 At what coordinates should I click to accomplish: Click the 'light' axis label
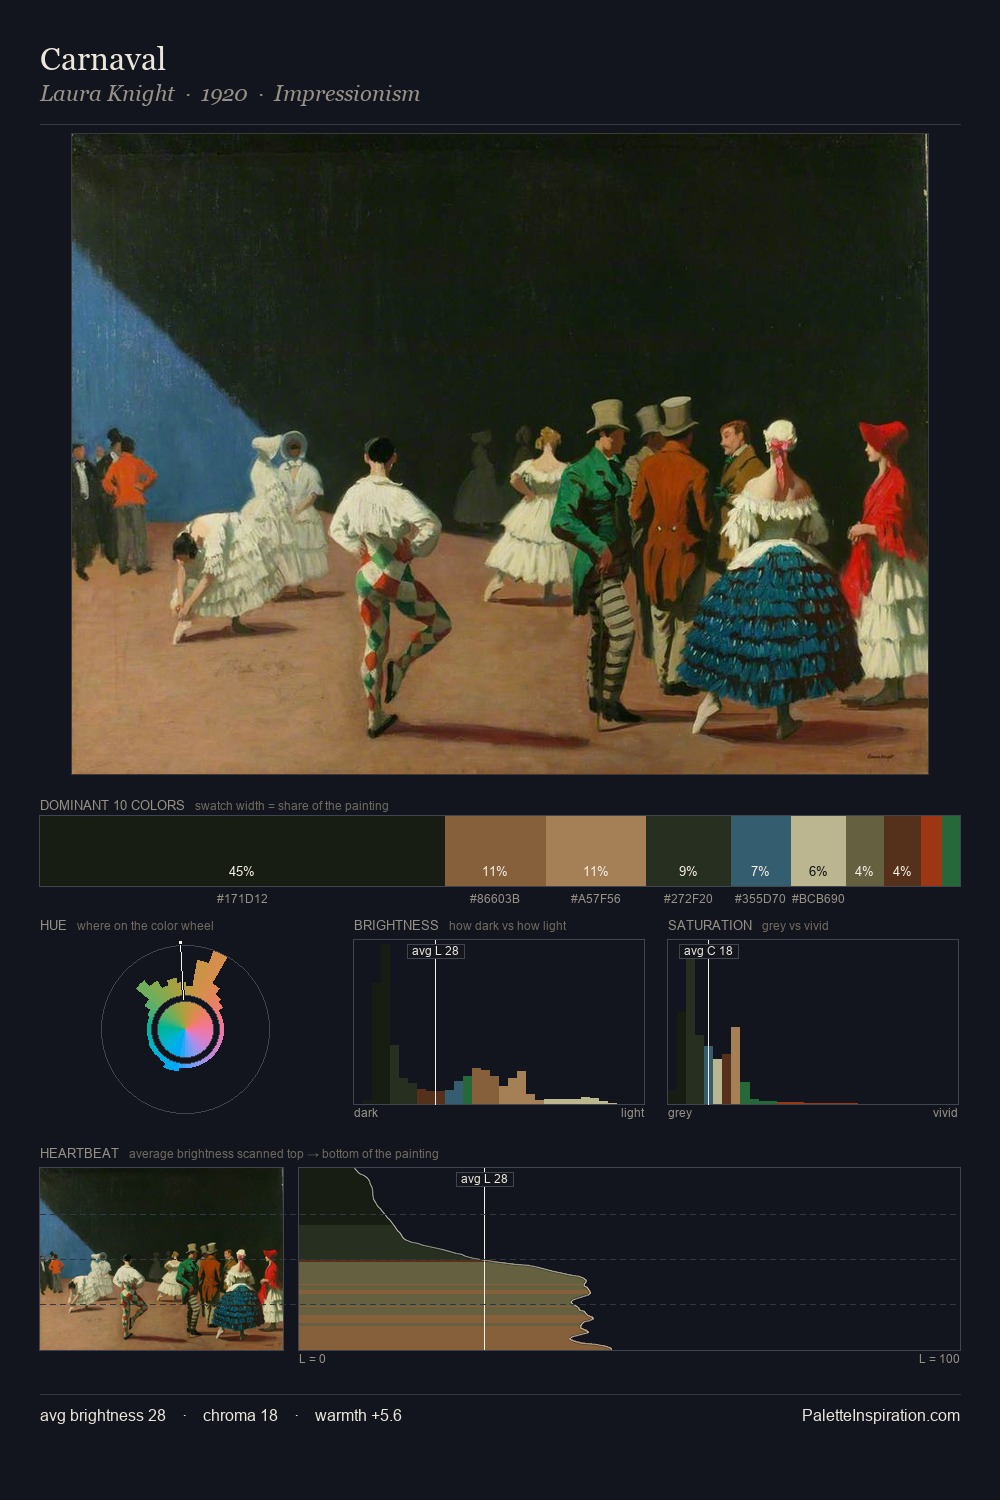click(x=632, y=1113)
